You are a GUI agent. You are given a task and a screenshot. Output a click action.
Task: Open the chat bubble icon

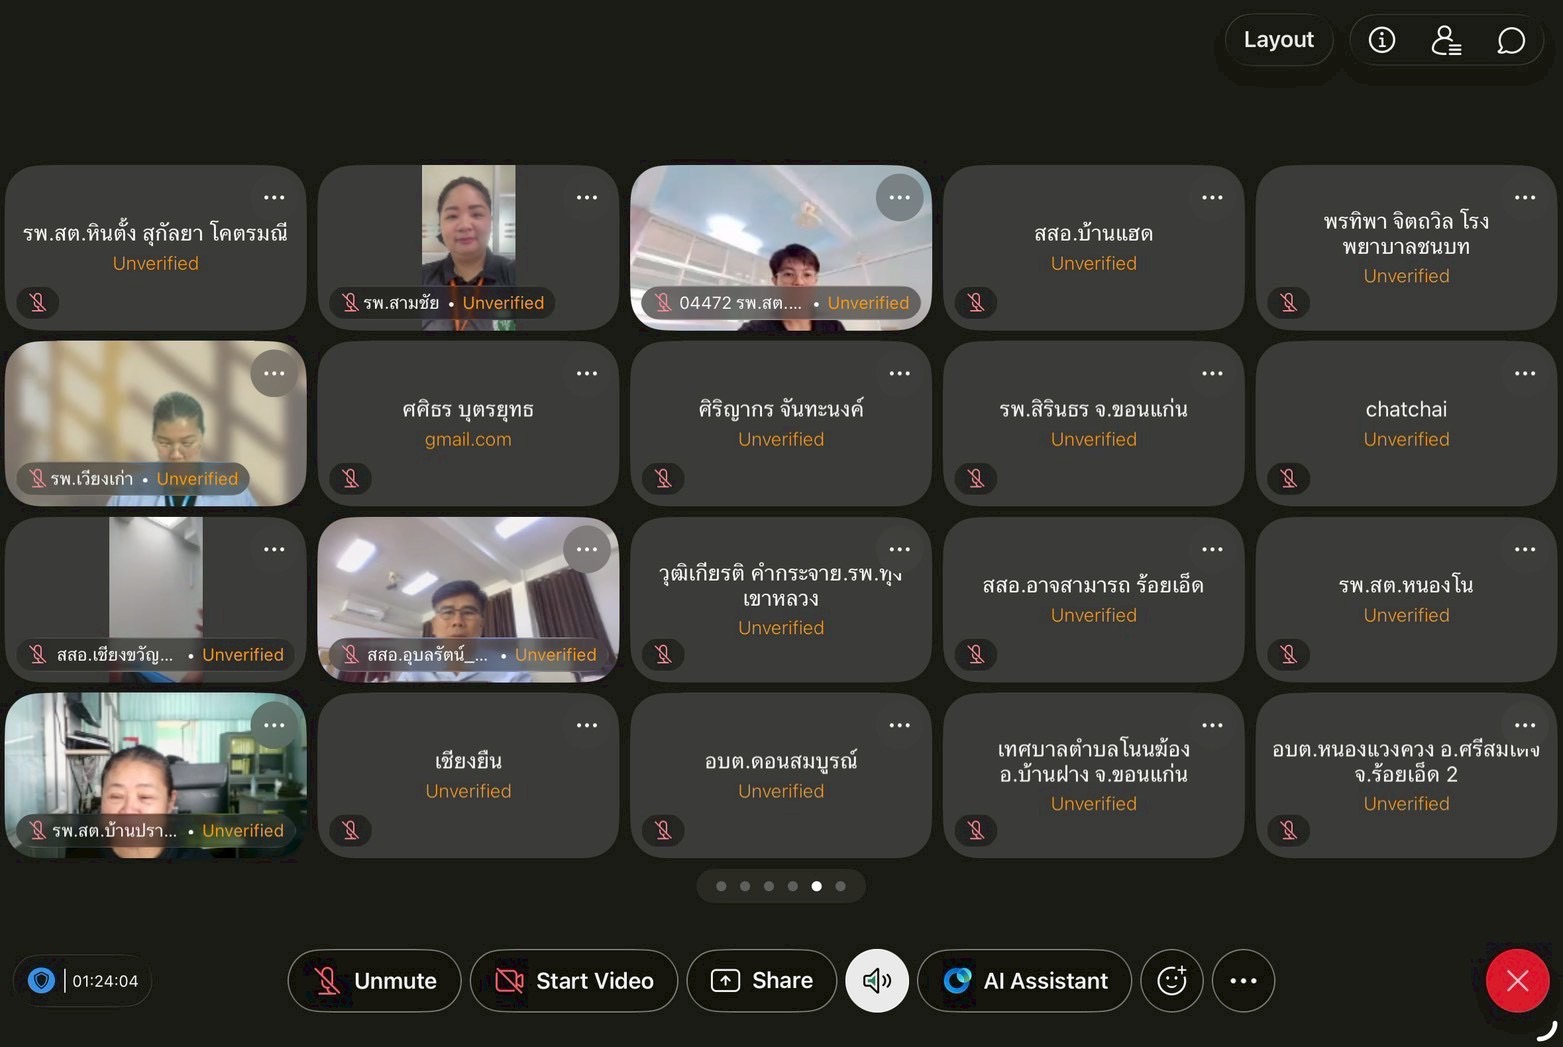pos(1510,40)
